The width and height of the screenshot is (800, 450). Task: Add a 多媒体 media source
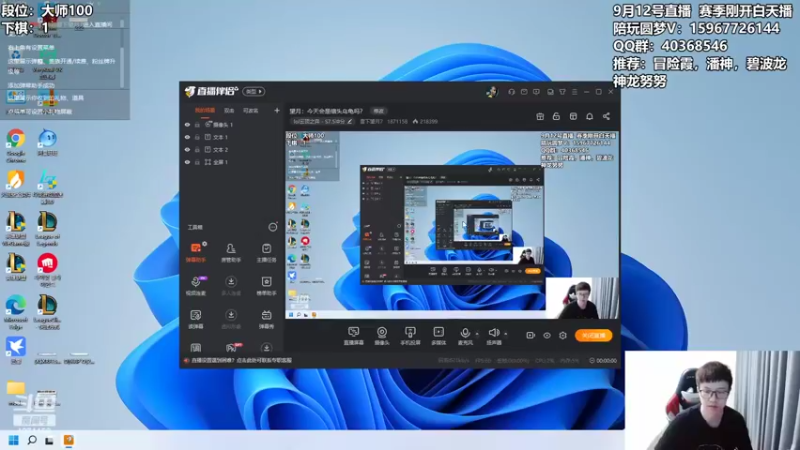pyautogui.click(x=438, y=336)
